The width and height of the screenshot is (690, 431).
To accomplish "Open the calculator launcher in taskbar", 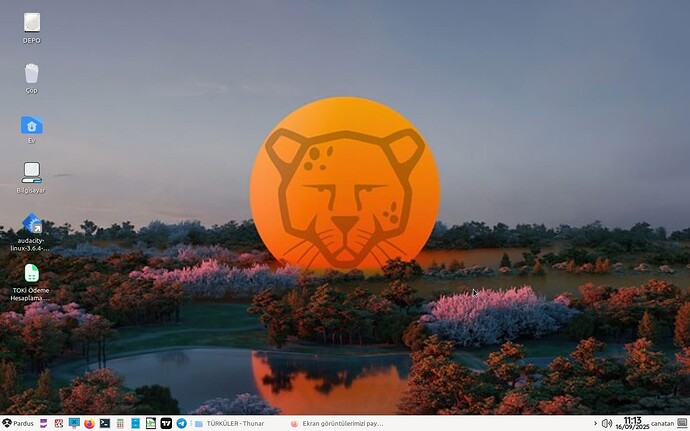I will [120, 424].
